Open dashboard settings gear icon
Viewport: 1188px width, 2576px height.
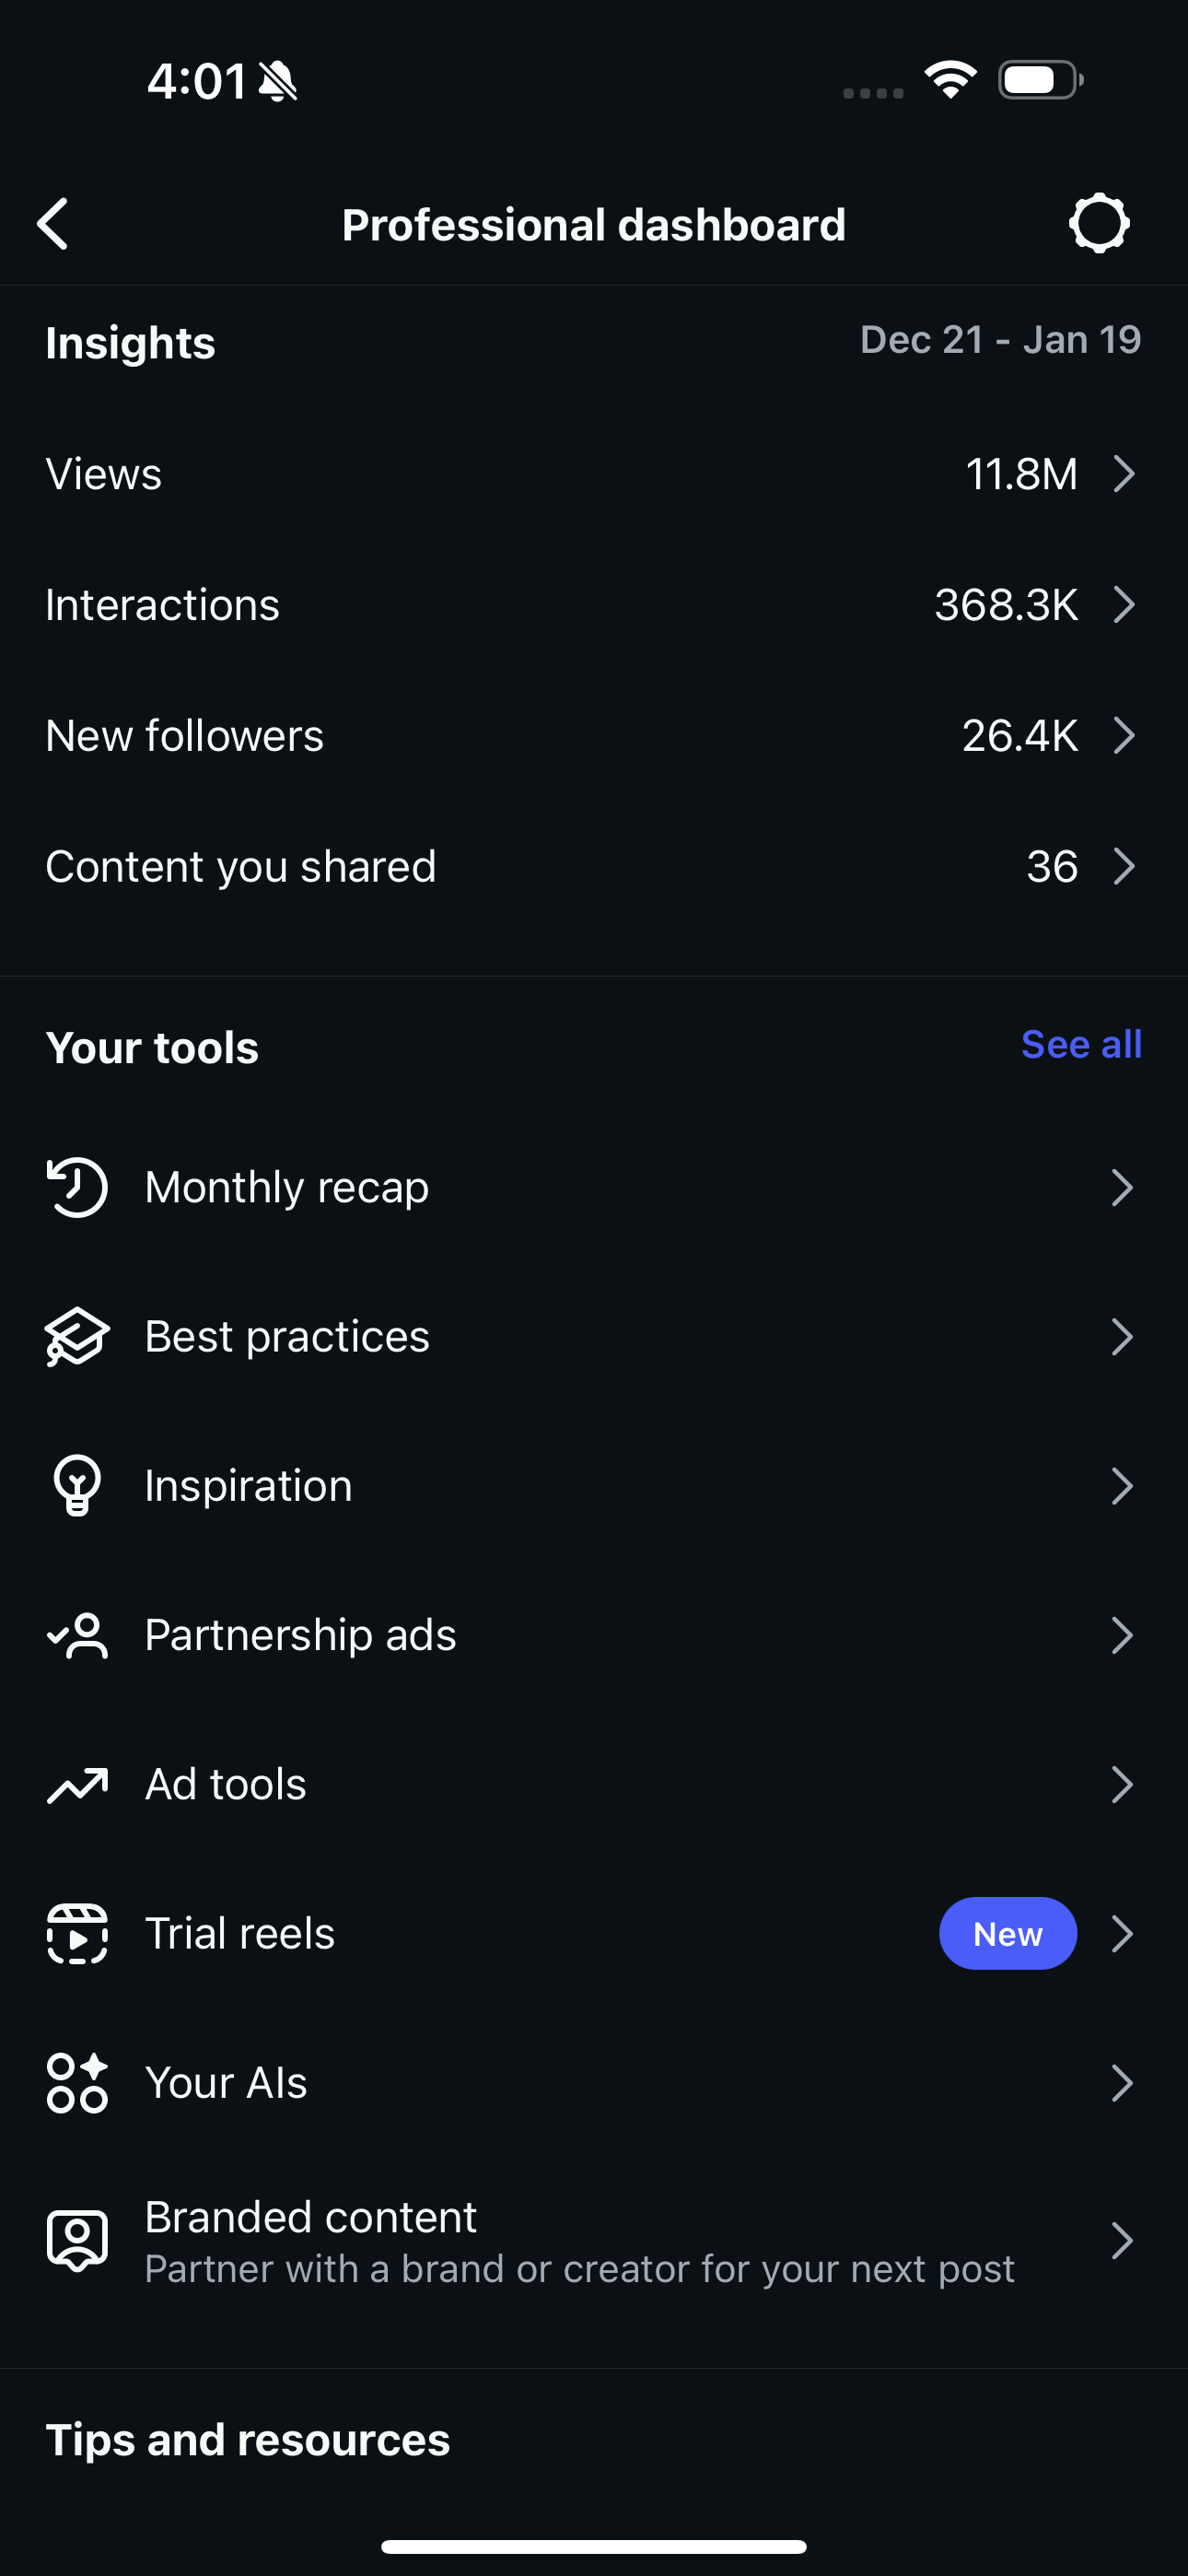(x=1099, y=223)
